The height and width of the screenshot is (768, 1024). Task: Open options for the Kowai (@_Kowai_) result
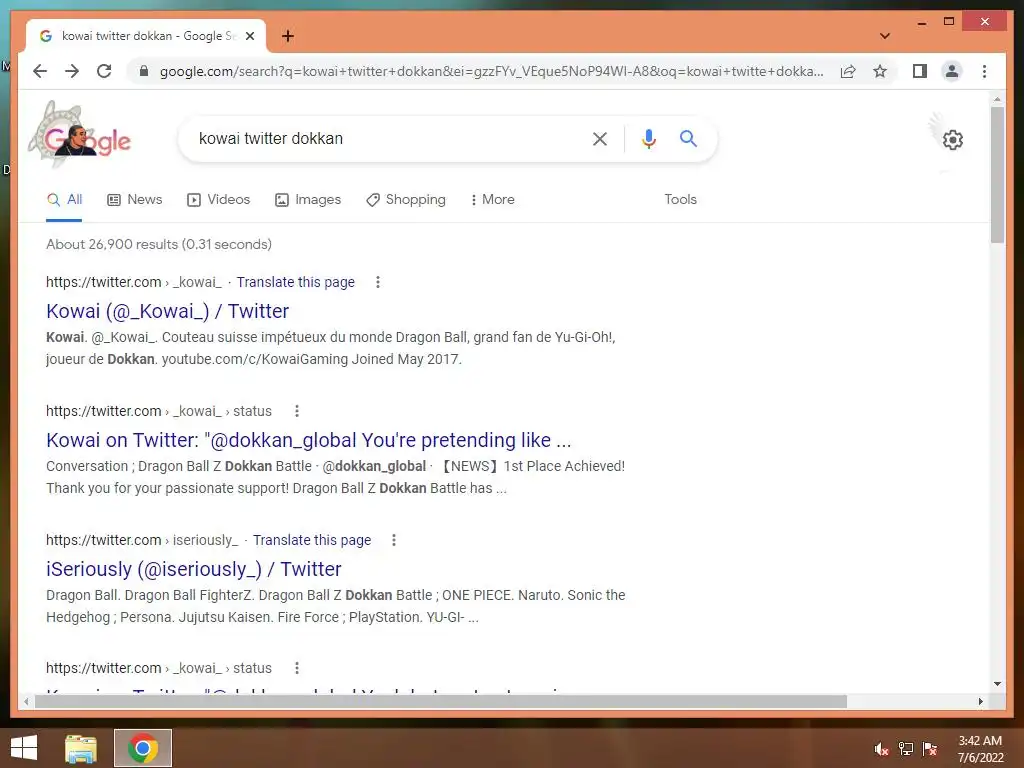[377, 282]
